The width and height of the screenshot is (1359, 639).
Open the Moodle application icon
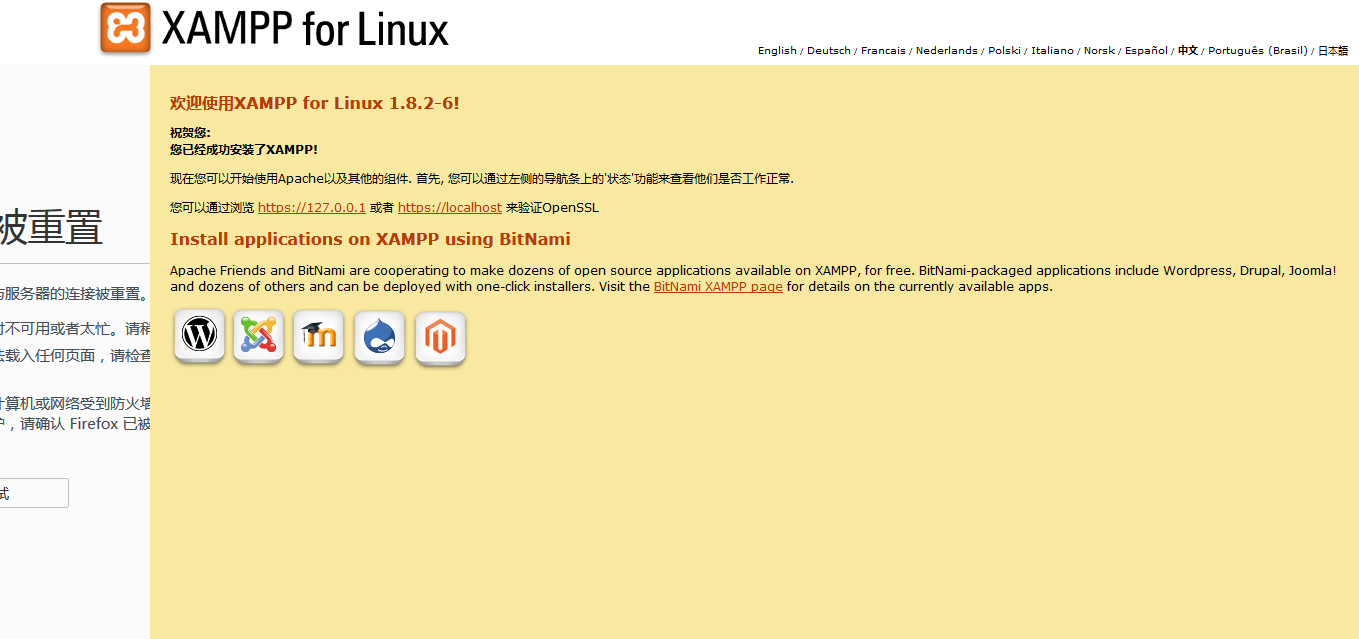tap(319, 336)
